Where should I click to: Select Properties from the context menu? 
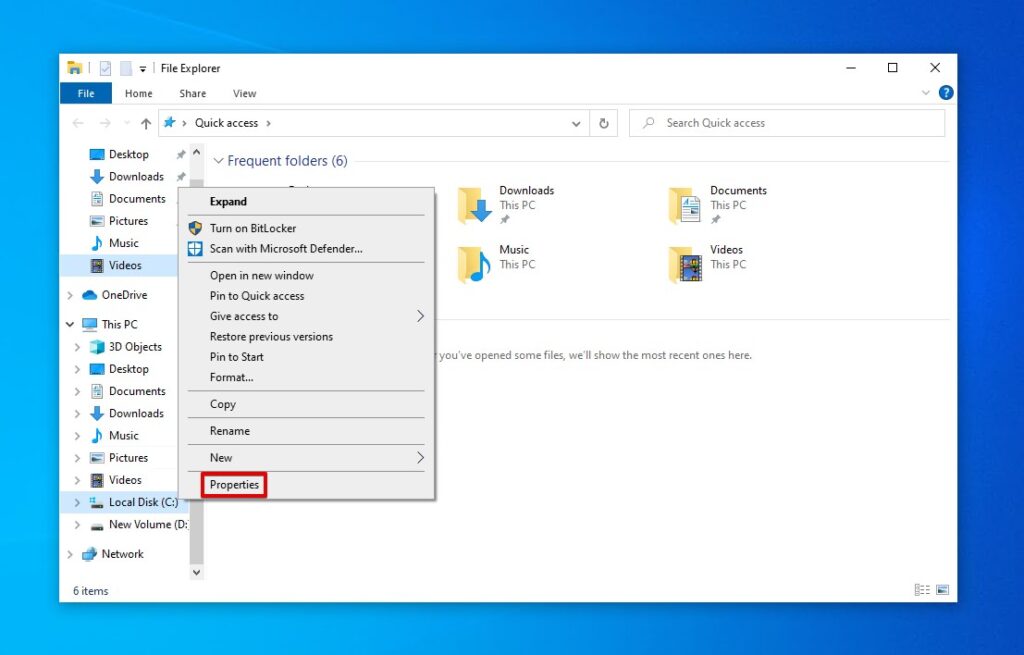234,484
